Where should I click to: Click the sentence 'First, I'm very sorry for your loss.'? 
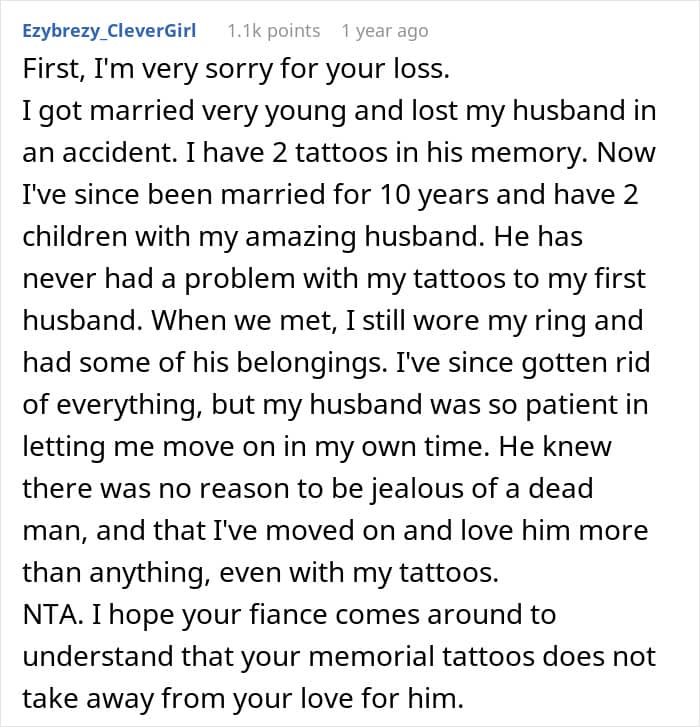click(236, 70)
